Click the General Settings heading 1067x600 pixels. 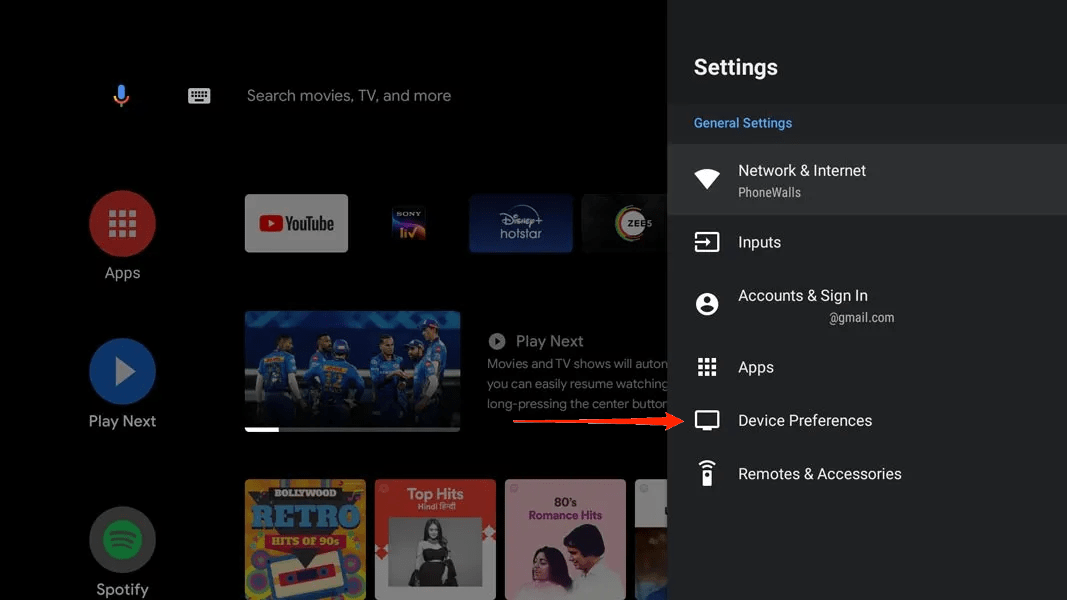coord(742,123)
